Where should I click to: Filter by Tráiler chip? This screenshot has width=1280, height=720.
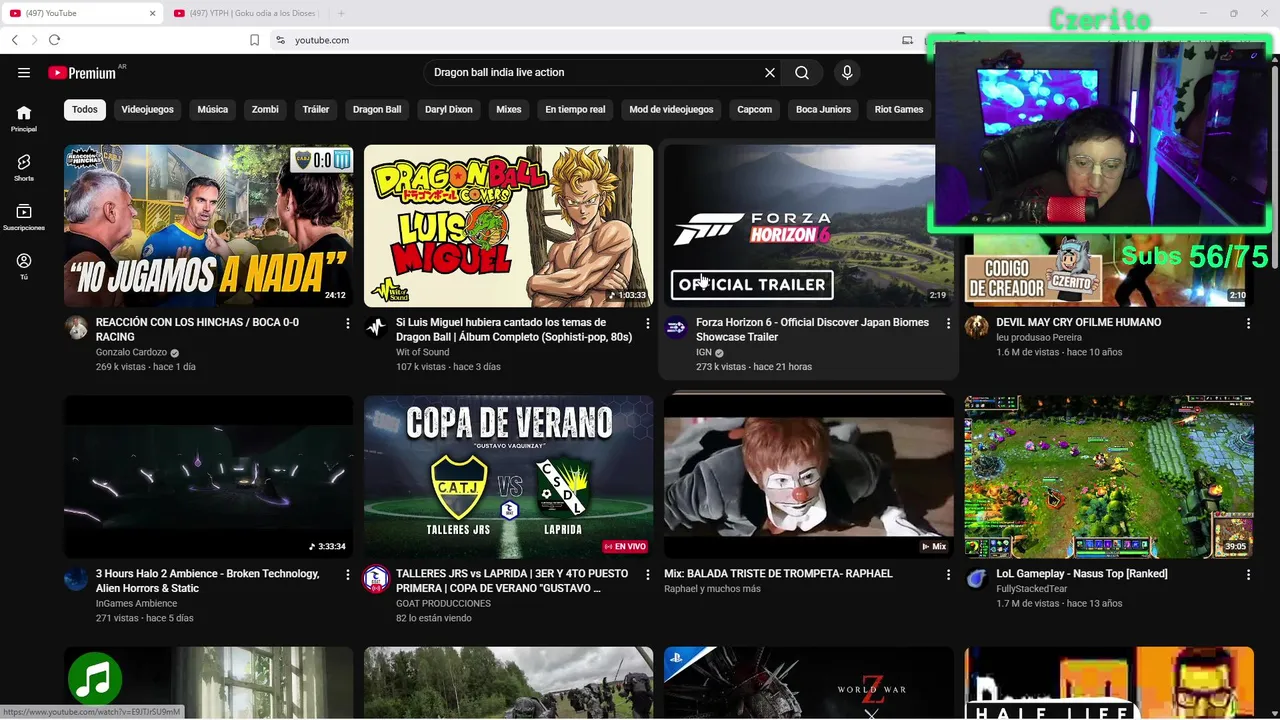[316, 109]
